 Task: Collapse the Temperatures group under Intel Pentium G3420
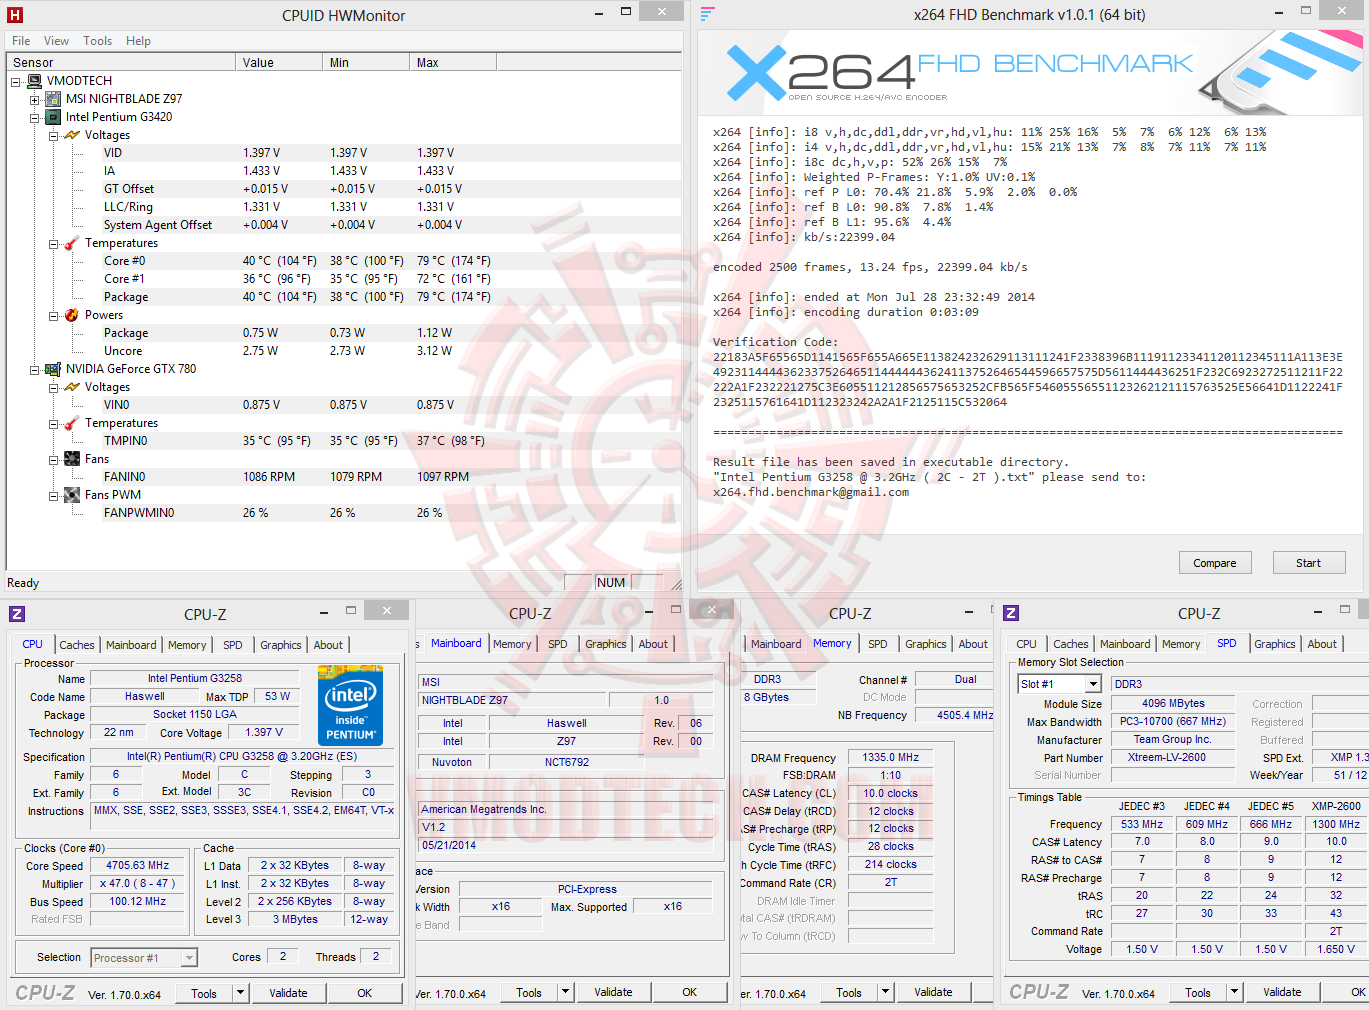point(54,243)
